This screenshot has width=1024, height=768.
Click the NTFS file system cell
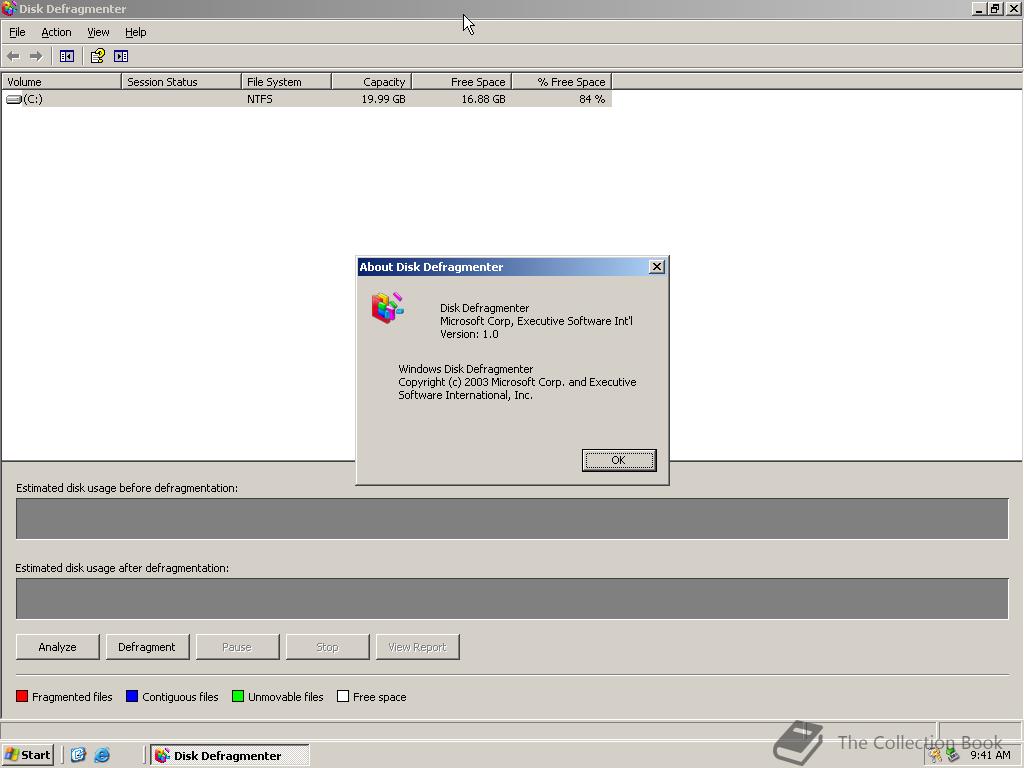260,99
